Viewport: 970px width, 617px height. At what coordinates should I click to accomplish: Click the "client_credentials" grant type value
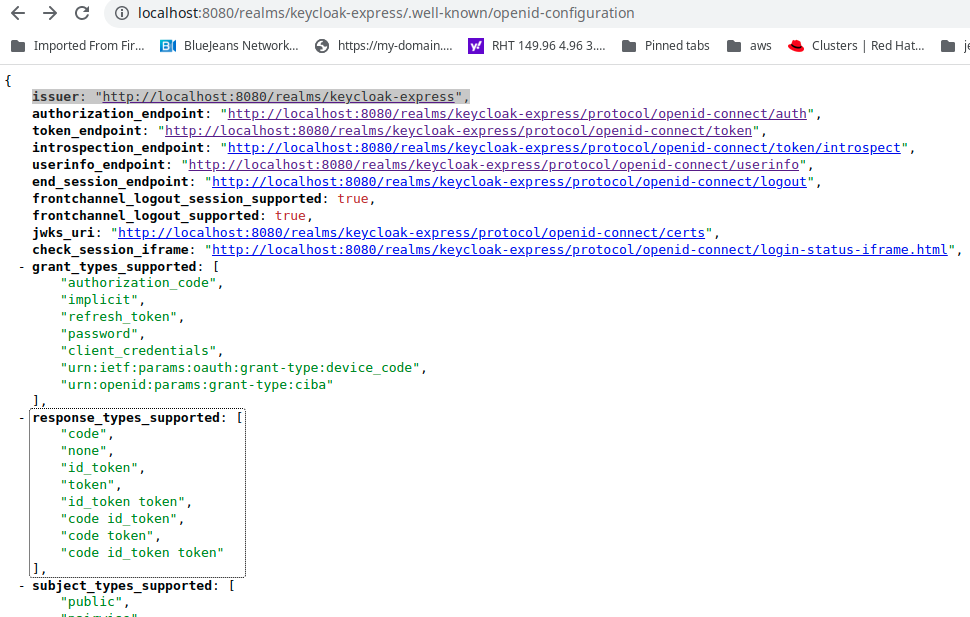[x=139, y=351]
